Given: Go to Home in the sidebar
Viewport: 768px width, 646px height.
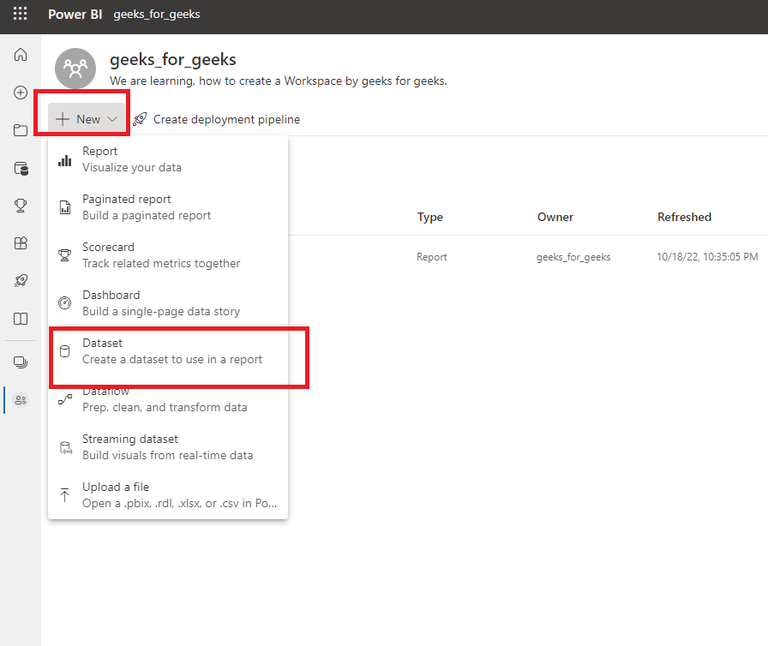Looking at the screenshot, I should pyautogui.click(x=21, y=54).
